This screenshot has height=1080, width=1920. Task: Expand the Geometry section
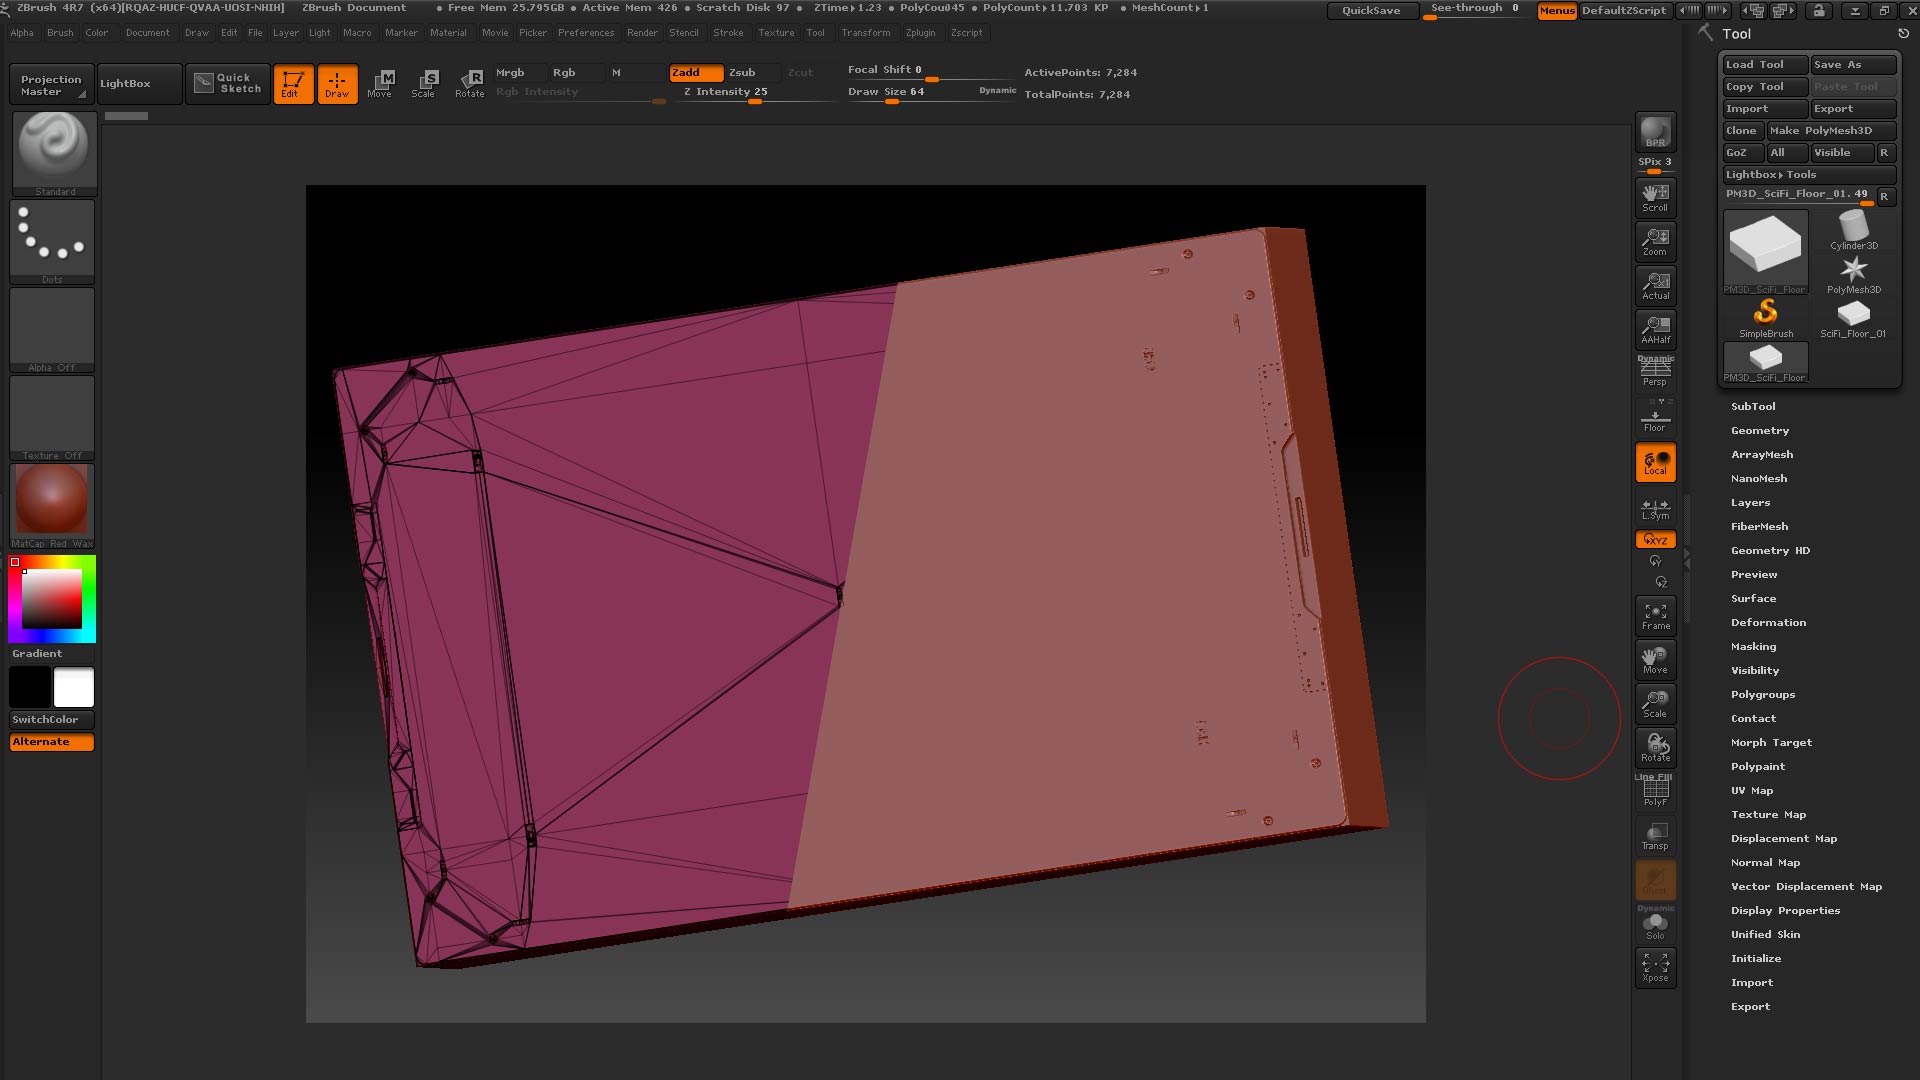click(x=1760, y=431)
